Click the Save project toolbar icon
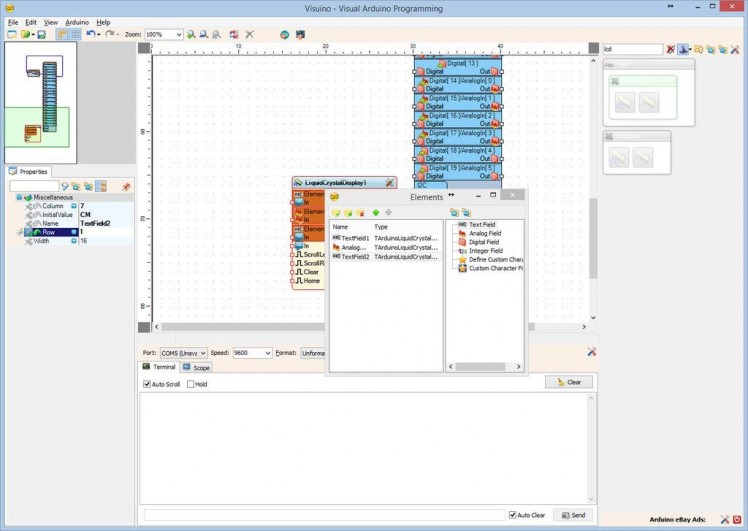The height and width of the screenshot is (531, 748). 42,34
